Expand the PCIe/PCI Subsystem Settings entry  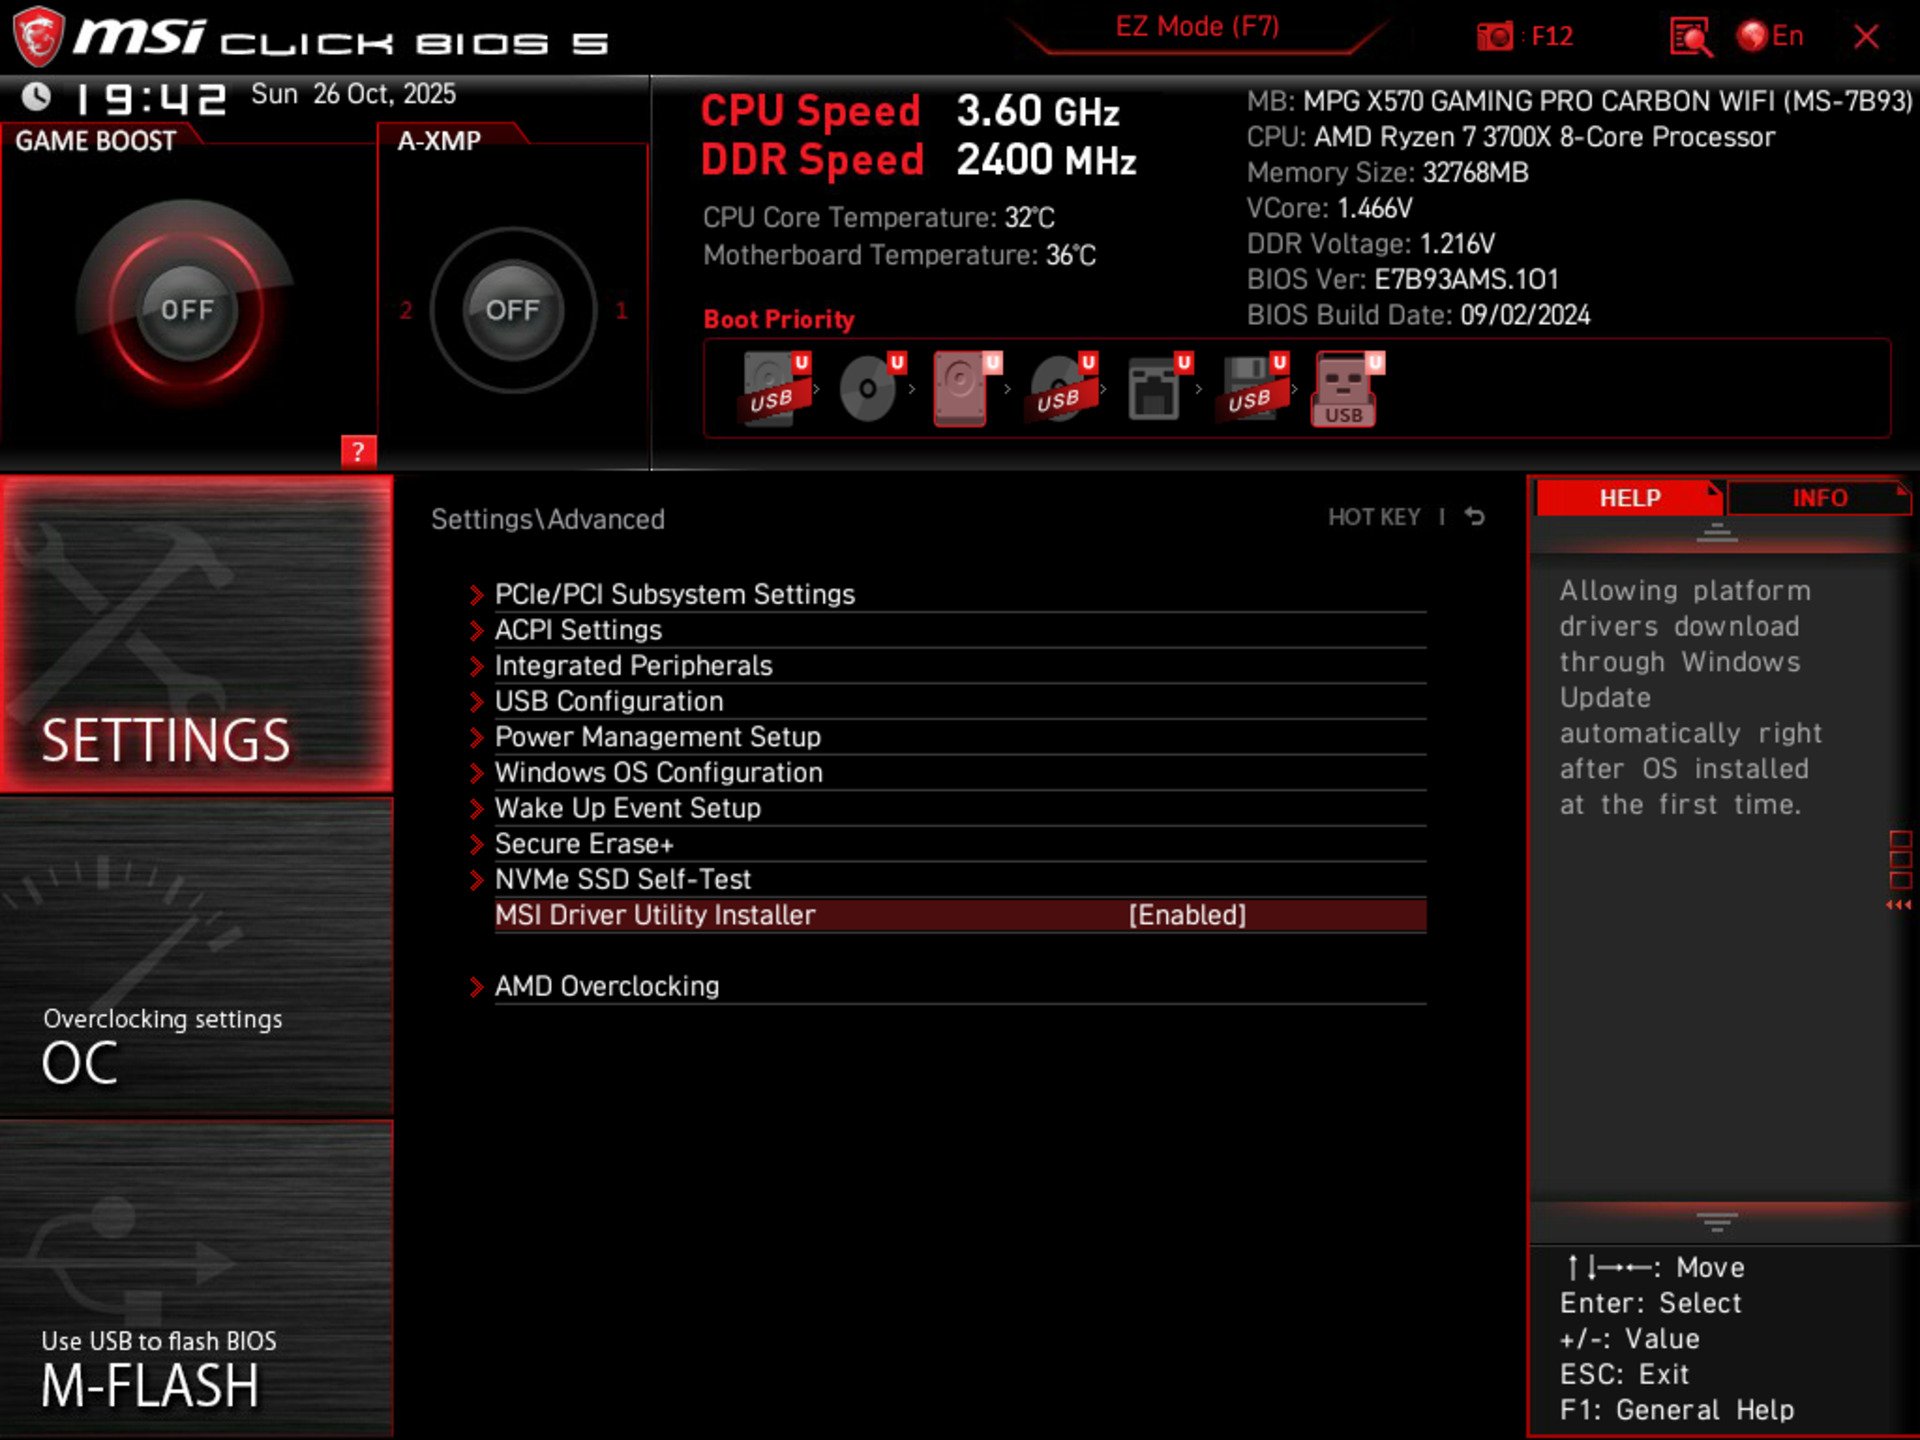(674, 594)
